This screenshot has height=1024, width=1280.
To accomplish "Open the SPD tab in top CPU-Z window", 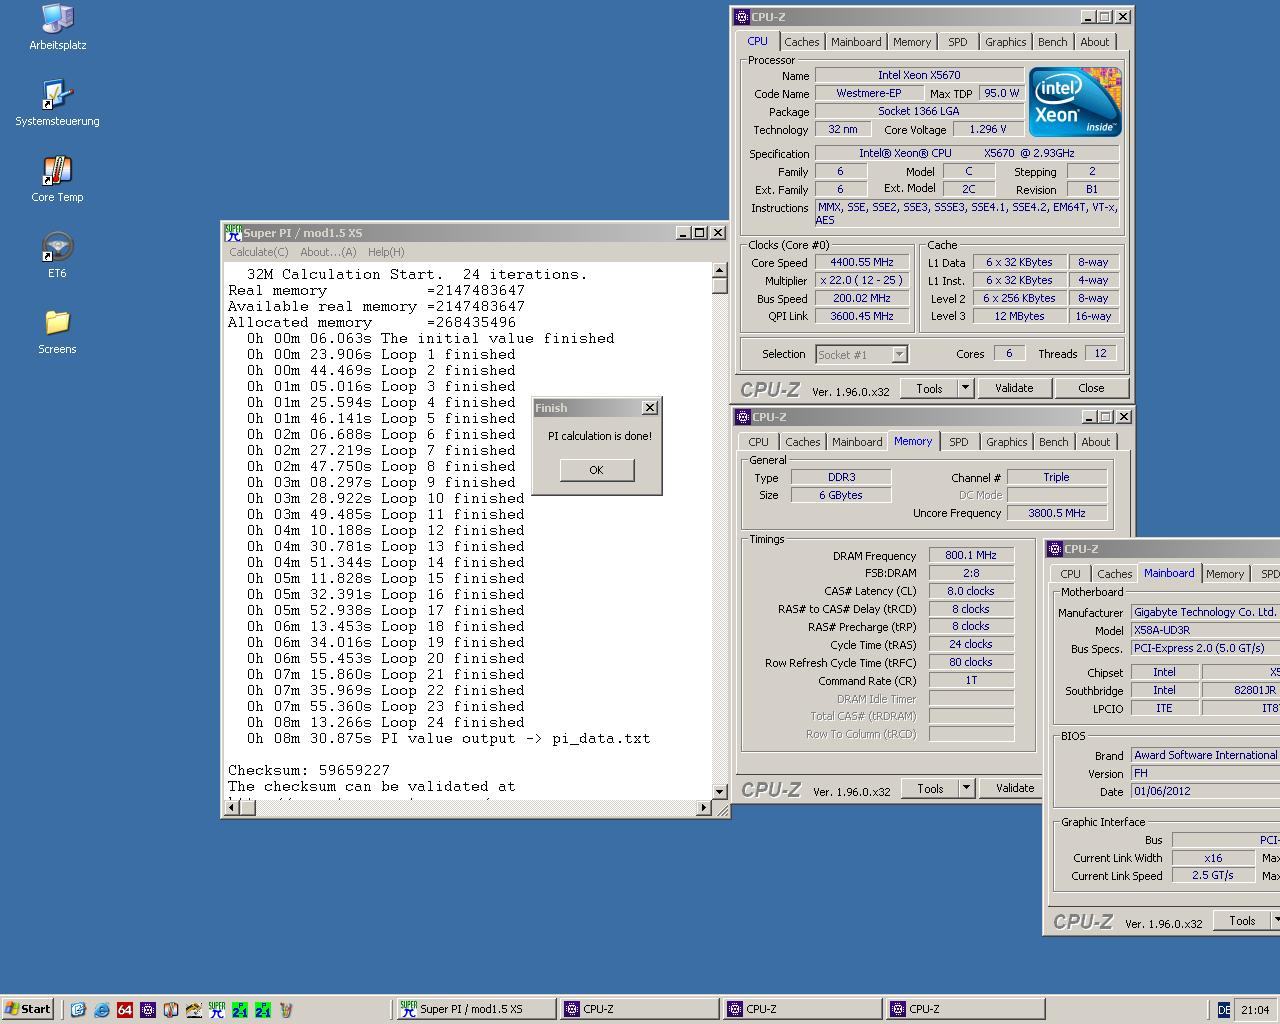I will point(957,42).
